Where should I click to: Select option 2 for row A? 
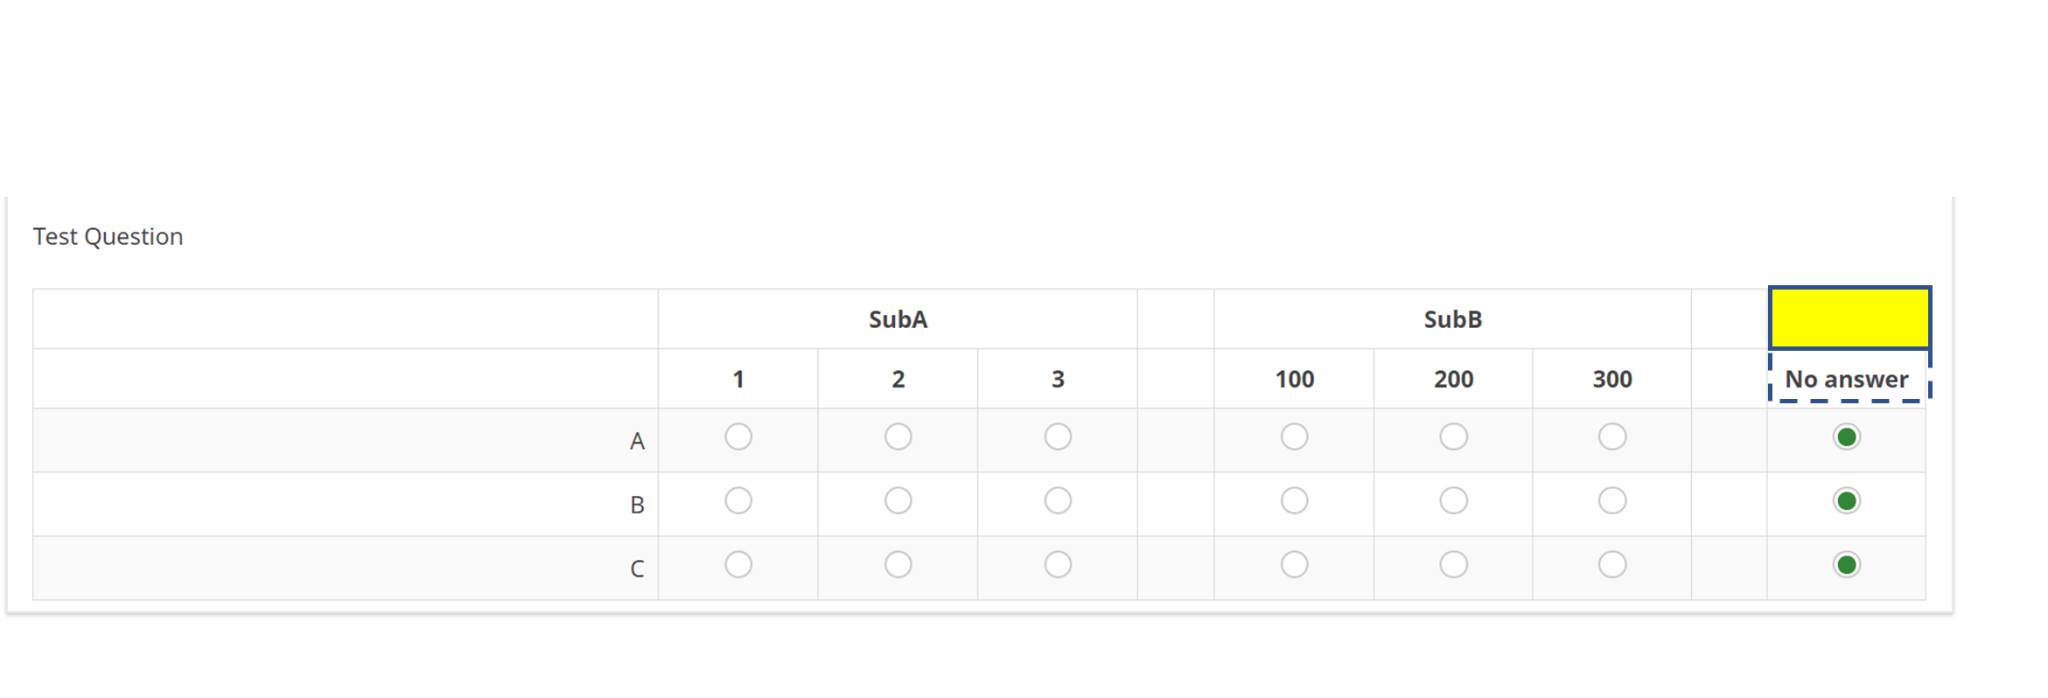[898, 437]
